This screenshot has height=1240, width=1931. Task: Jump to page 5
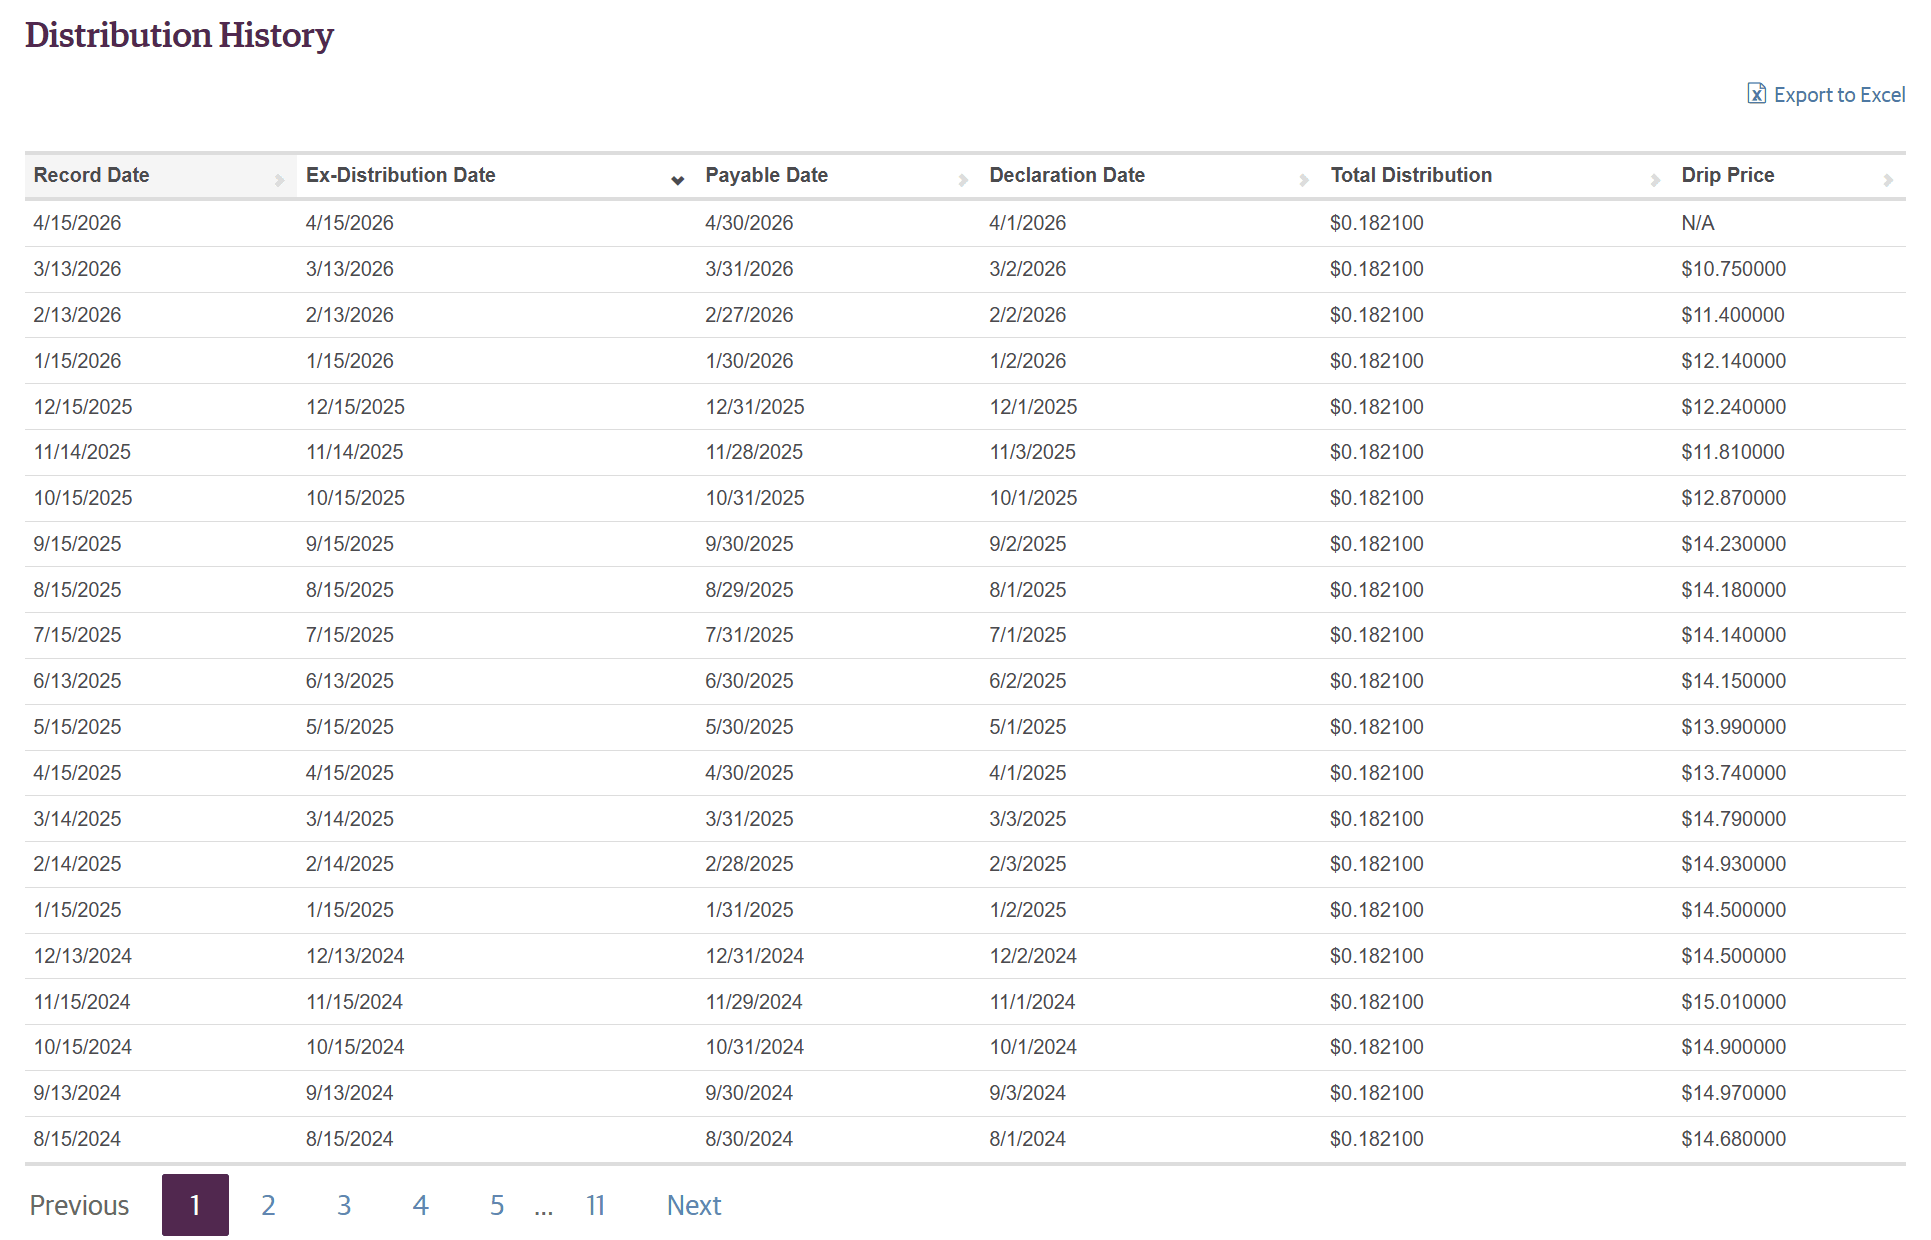click(496, 1205)
